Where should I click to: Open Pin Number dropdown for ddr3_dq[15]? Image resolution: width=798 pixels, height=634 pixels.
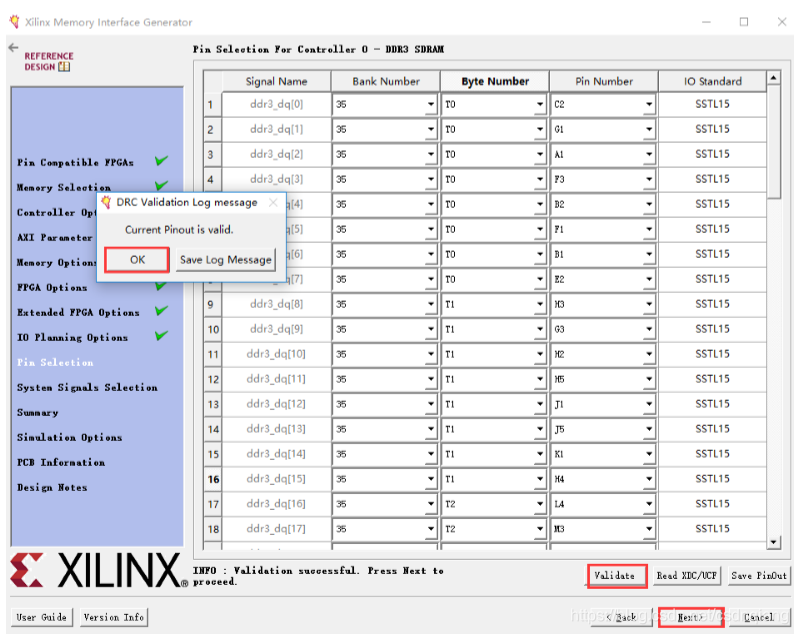(648, 479)
